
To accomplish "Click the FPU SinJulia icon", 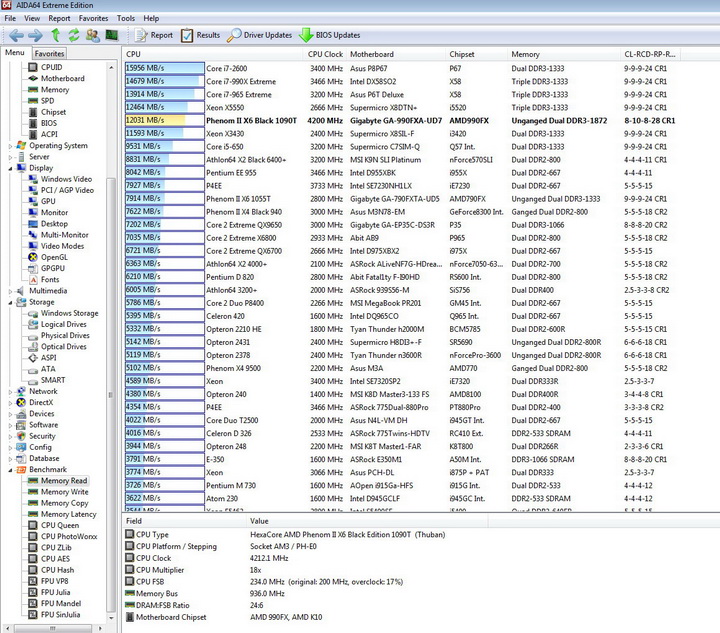I will click(33, 615).
